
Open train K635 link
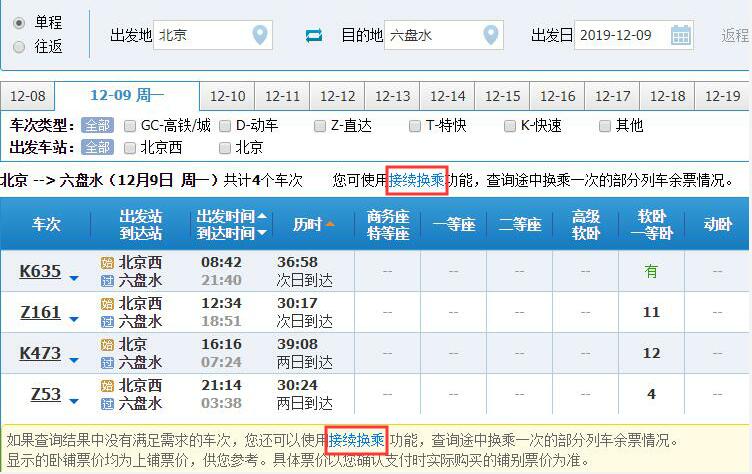(40, 271)
